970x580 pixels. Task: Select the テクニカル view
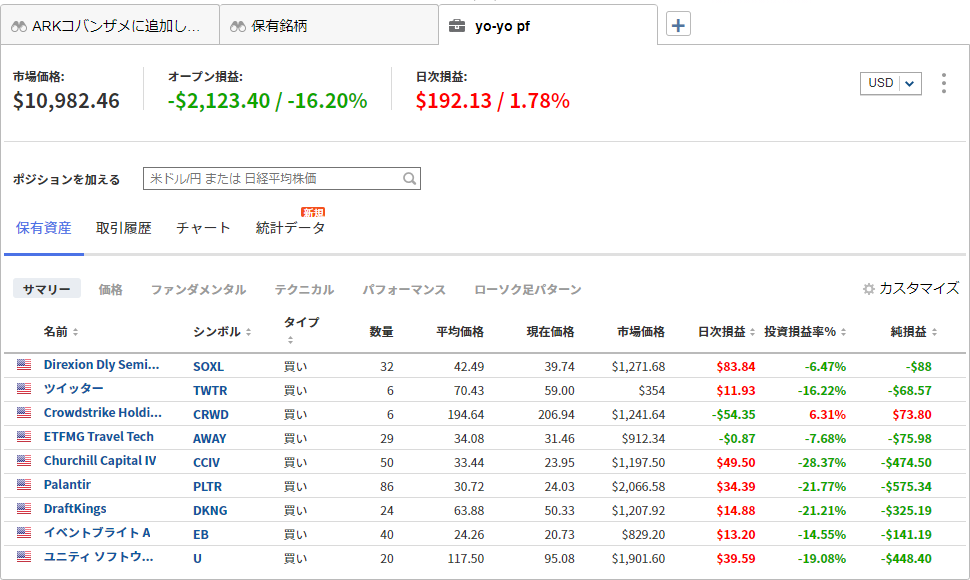pyautogui.click(x=304, y=289)
